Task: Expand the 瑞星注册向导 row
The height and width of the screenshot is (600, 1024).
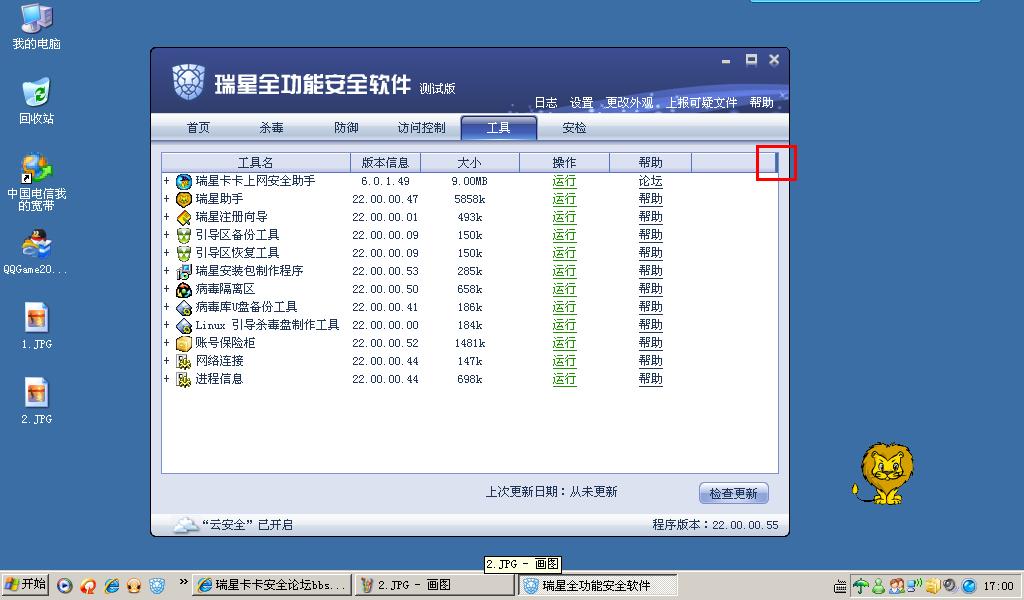Action: [x=167, y=217]
